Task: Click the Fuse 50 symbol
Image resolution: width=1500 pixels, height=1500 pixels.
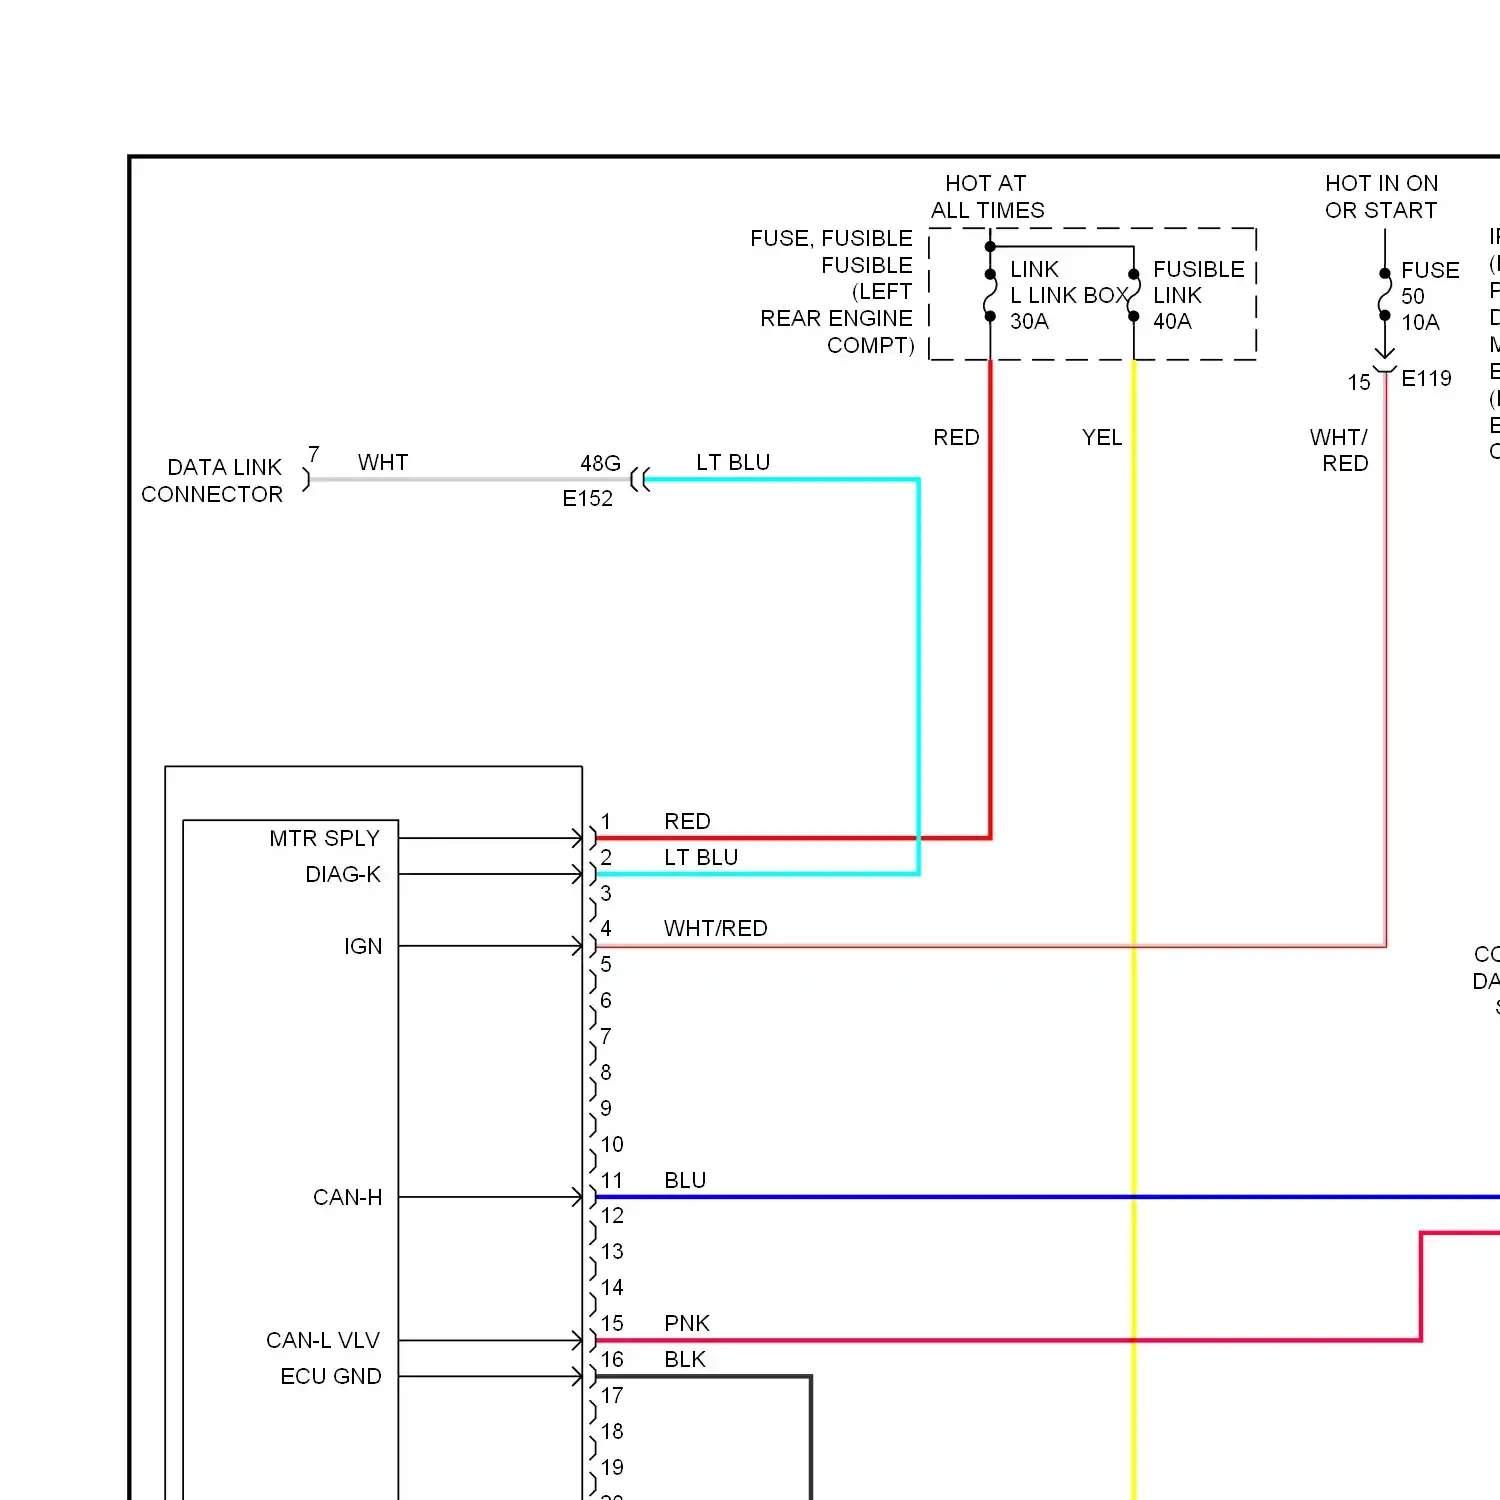Action: click(1385, 295)
